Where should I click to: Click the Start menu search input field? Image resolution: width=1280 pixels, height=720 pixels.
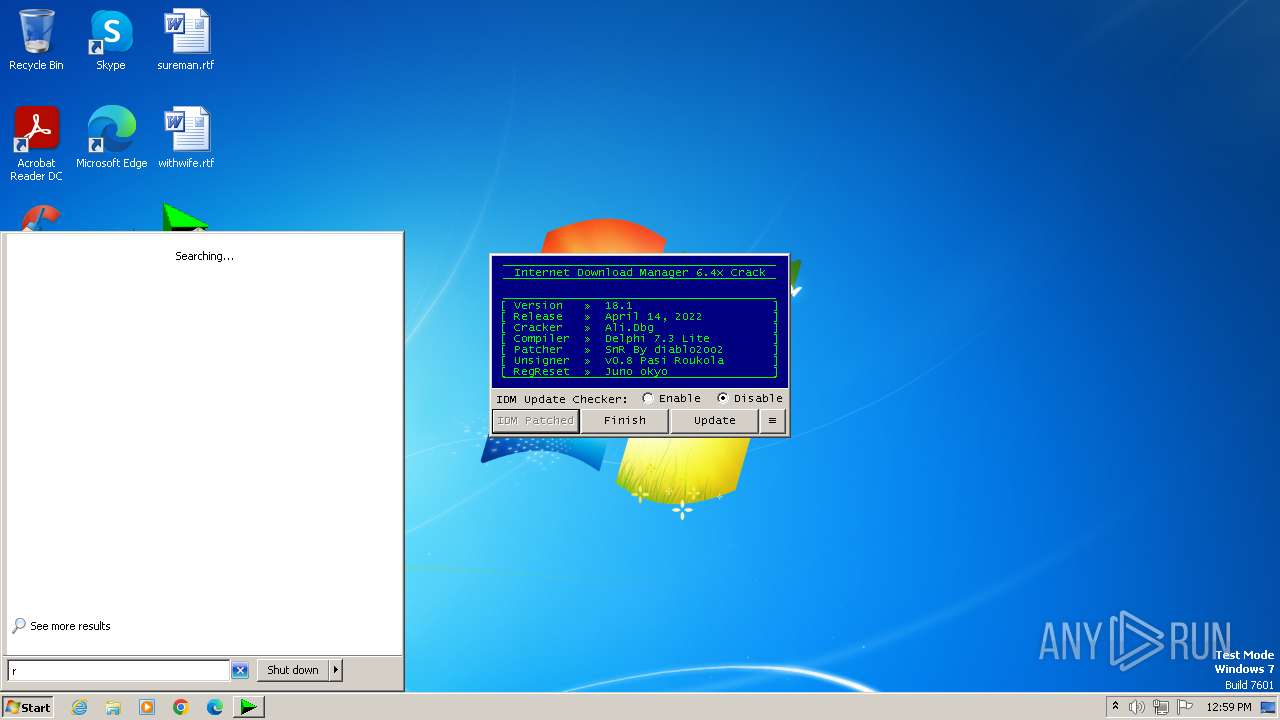(x=119, y=671)
